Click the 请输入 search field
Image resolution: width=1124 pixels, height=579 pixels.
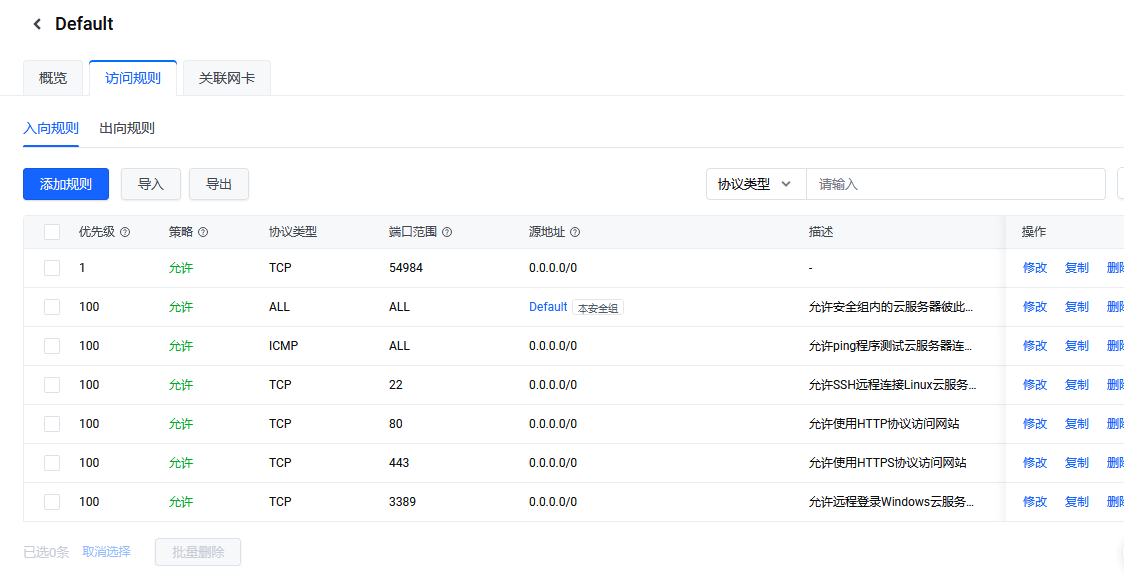956,184
